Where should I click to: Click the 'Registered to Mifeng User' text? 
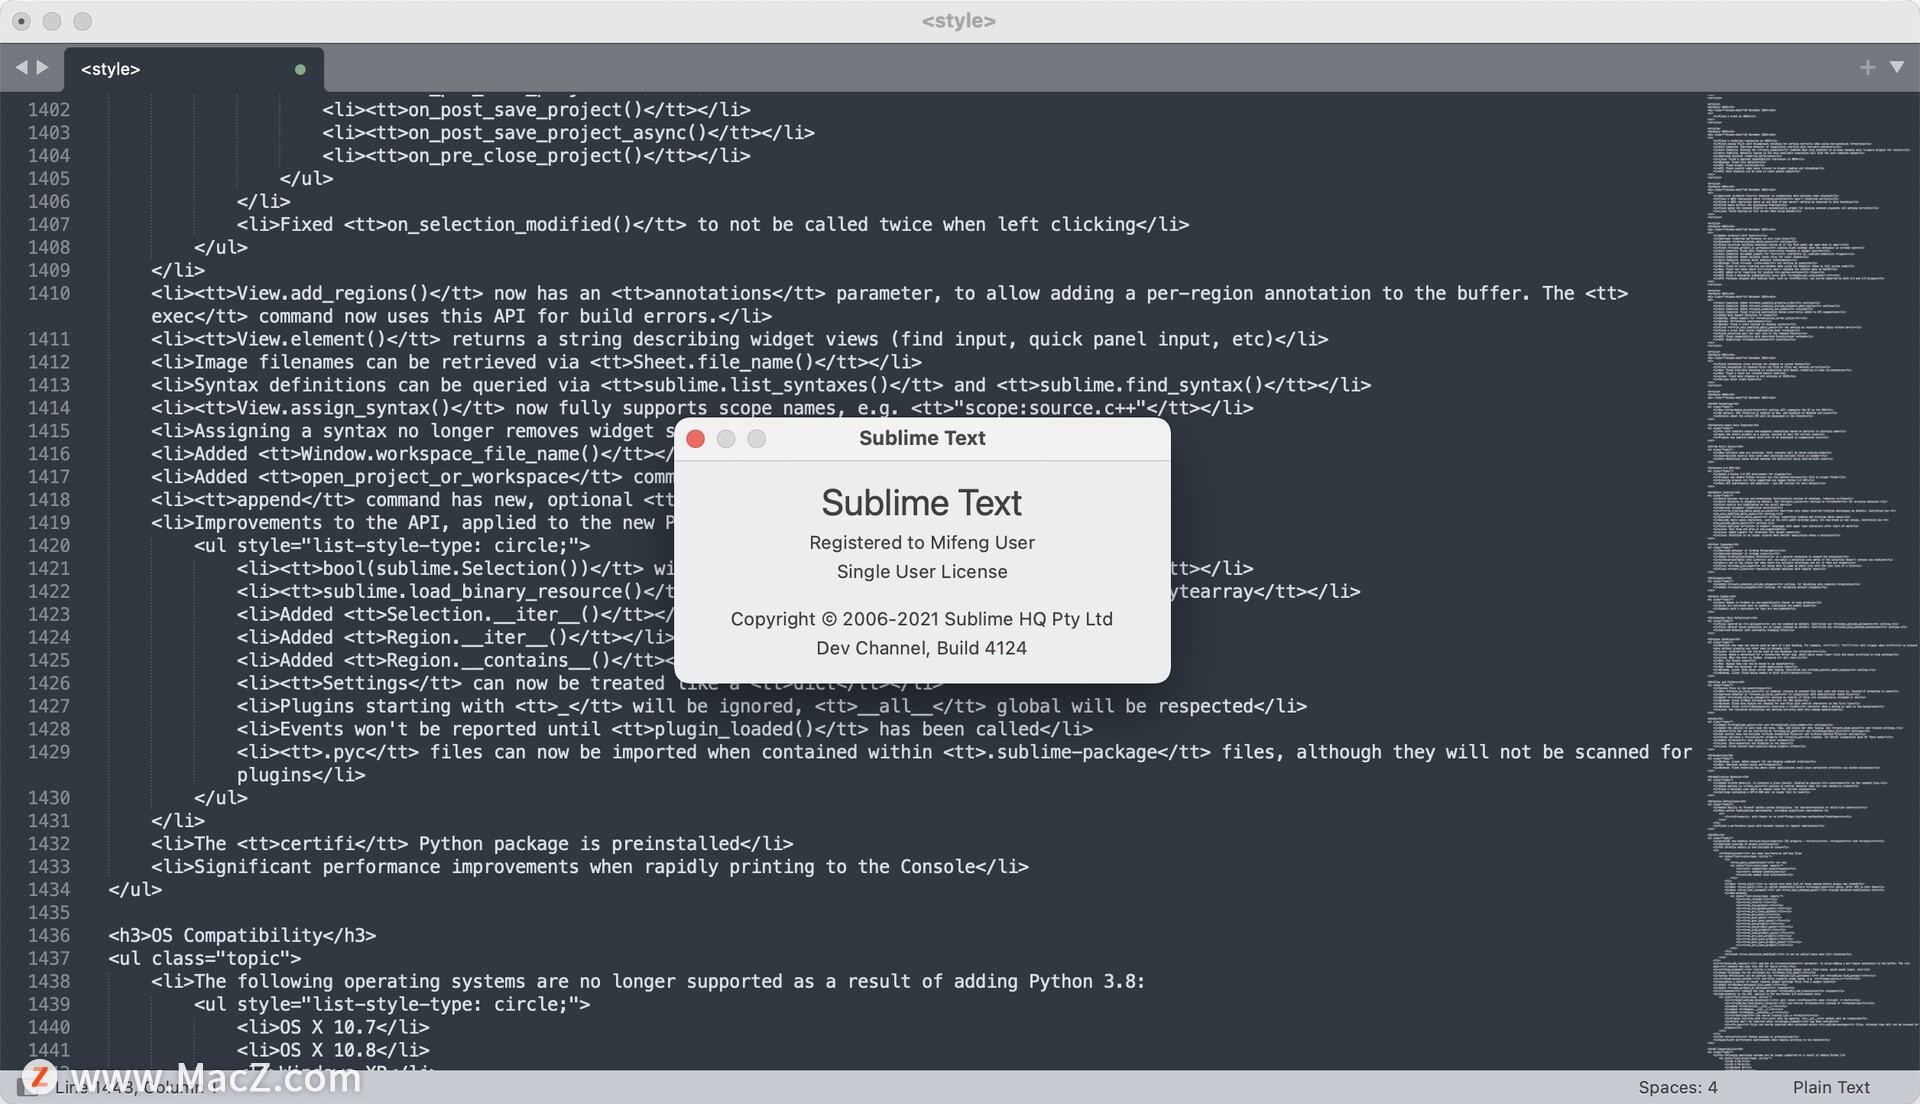pyautogui.click(x=922, y=542)
